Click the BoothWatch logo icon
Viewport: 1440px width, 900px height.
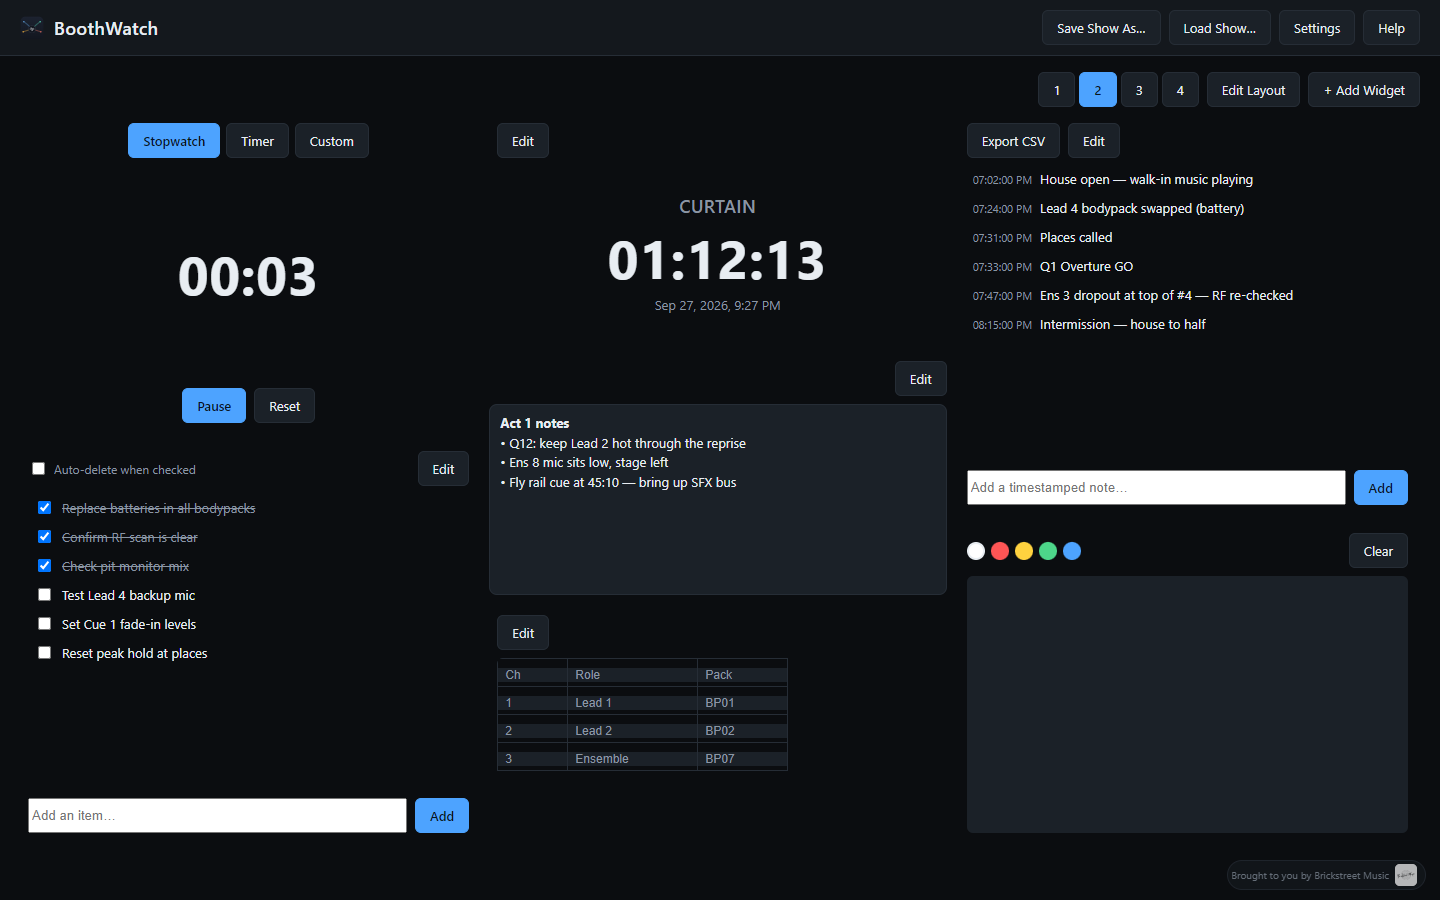[x=32, y=28]
